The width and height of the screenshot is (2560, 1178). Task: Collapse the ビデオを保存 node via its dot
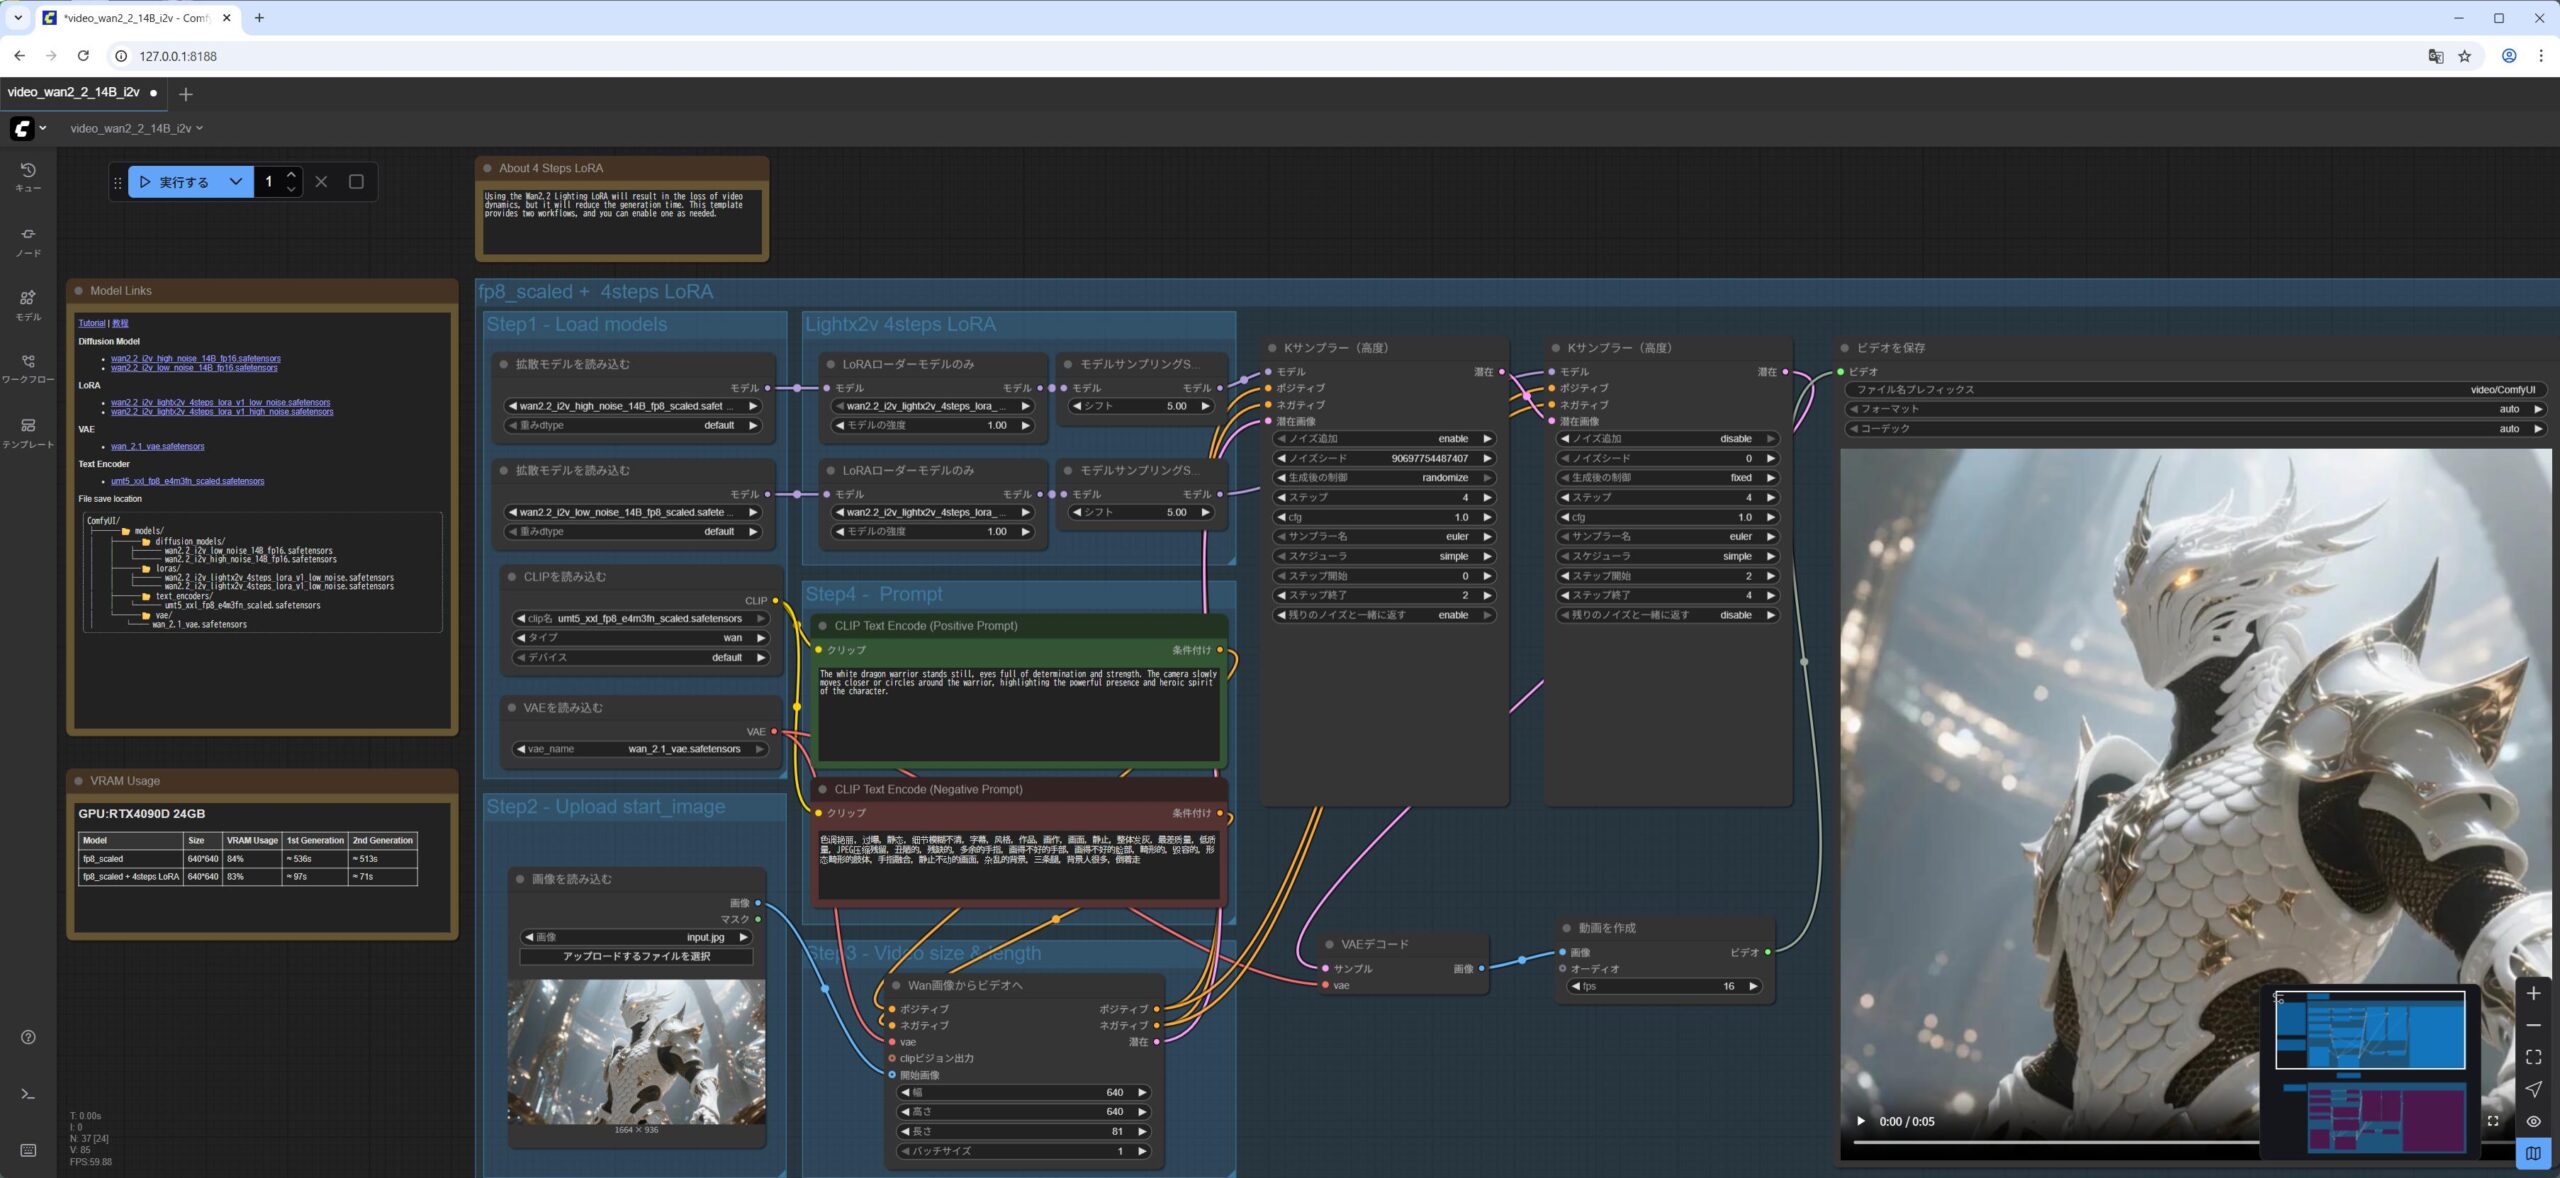tap(1845, 348)
